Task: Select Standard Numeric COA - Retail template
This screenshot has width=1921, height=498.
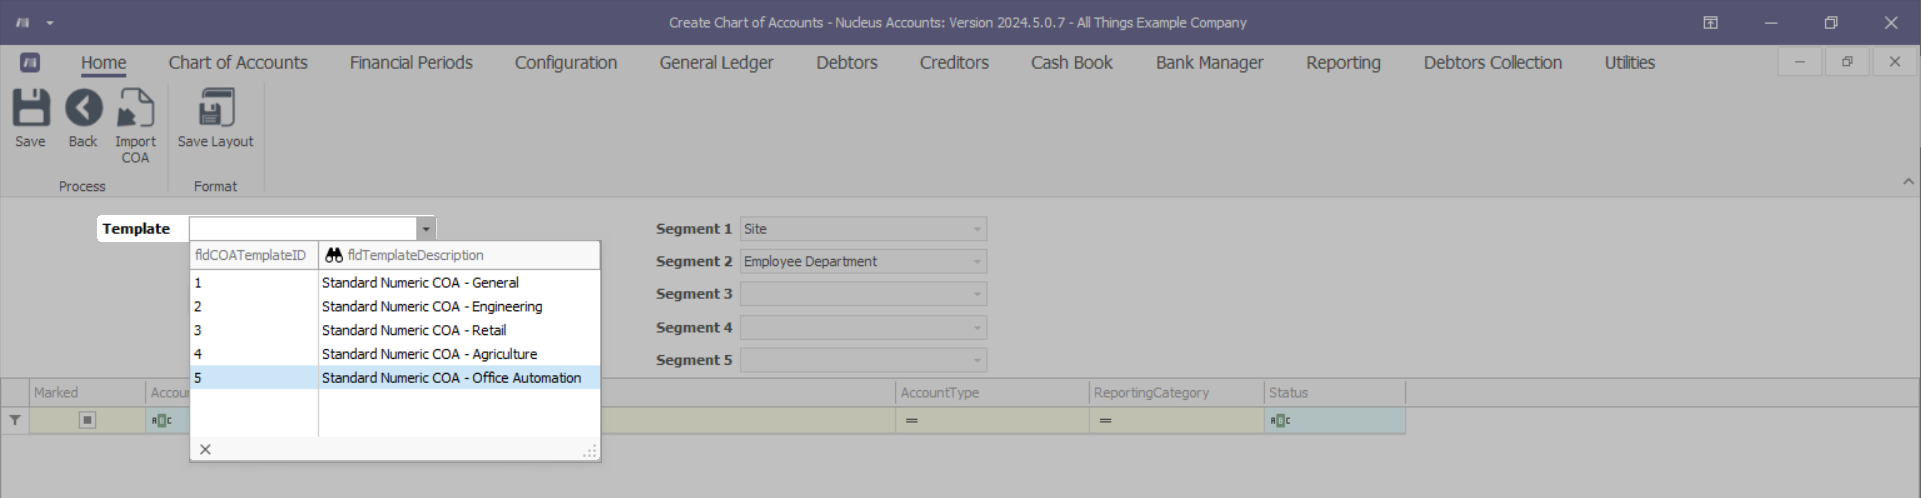Action: point(414,330)
